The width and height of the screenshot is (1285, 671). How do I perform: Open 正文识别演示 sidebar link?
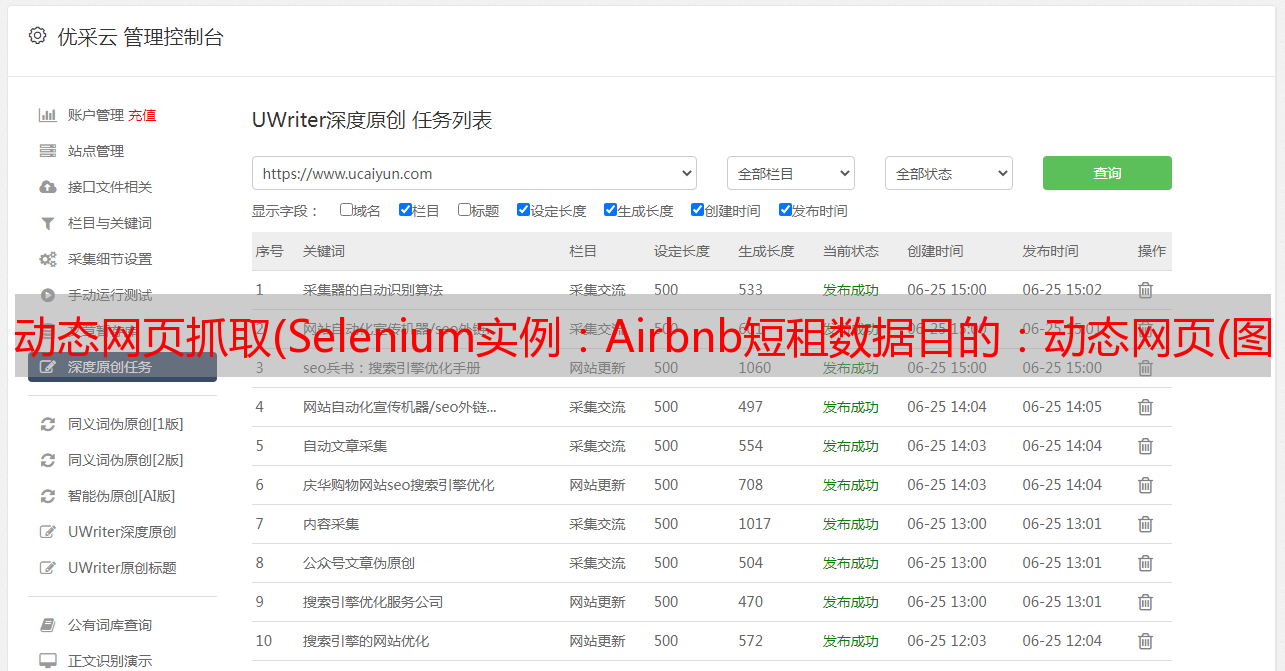[110, 661]
